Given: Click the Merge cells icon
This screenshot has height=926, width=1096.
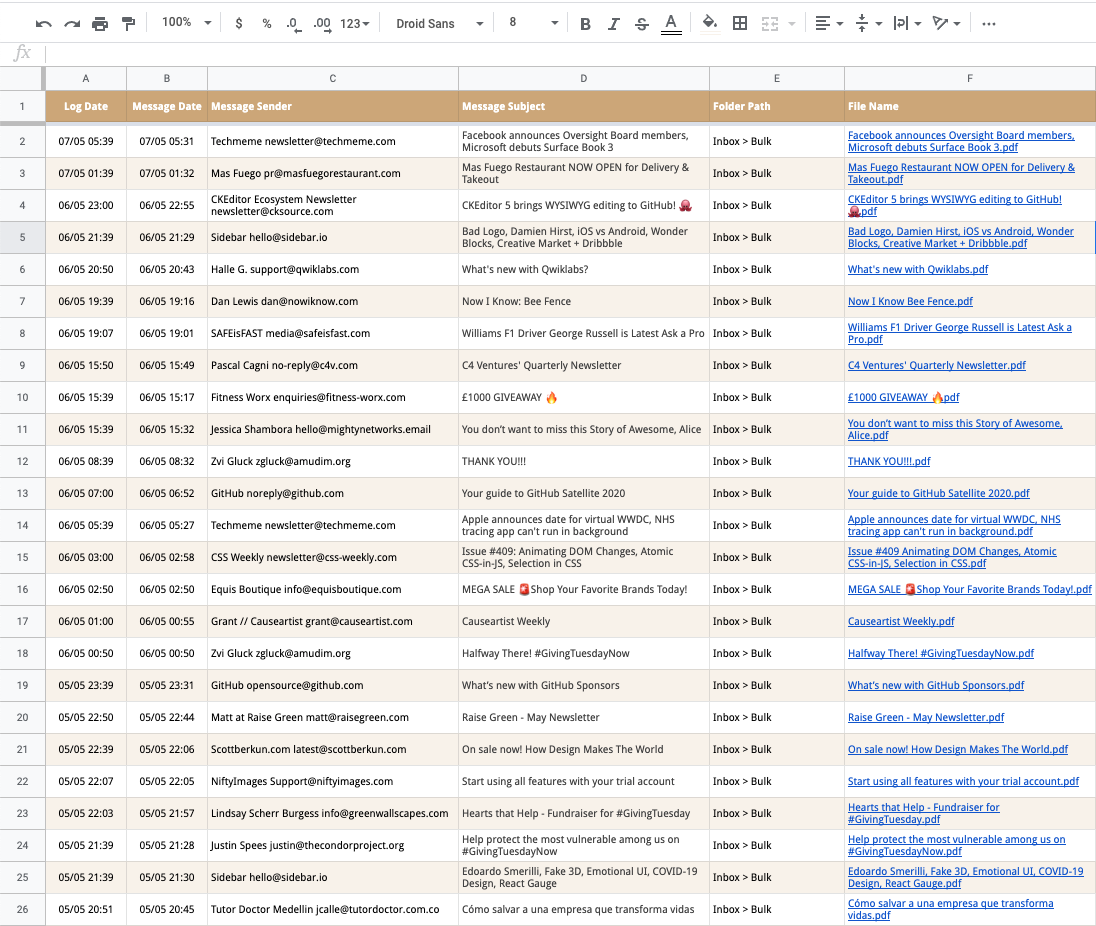Looking at the screenshot, I should point(770,24).
